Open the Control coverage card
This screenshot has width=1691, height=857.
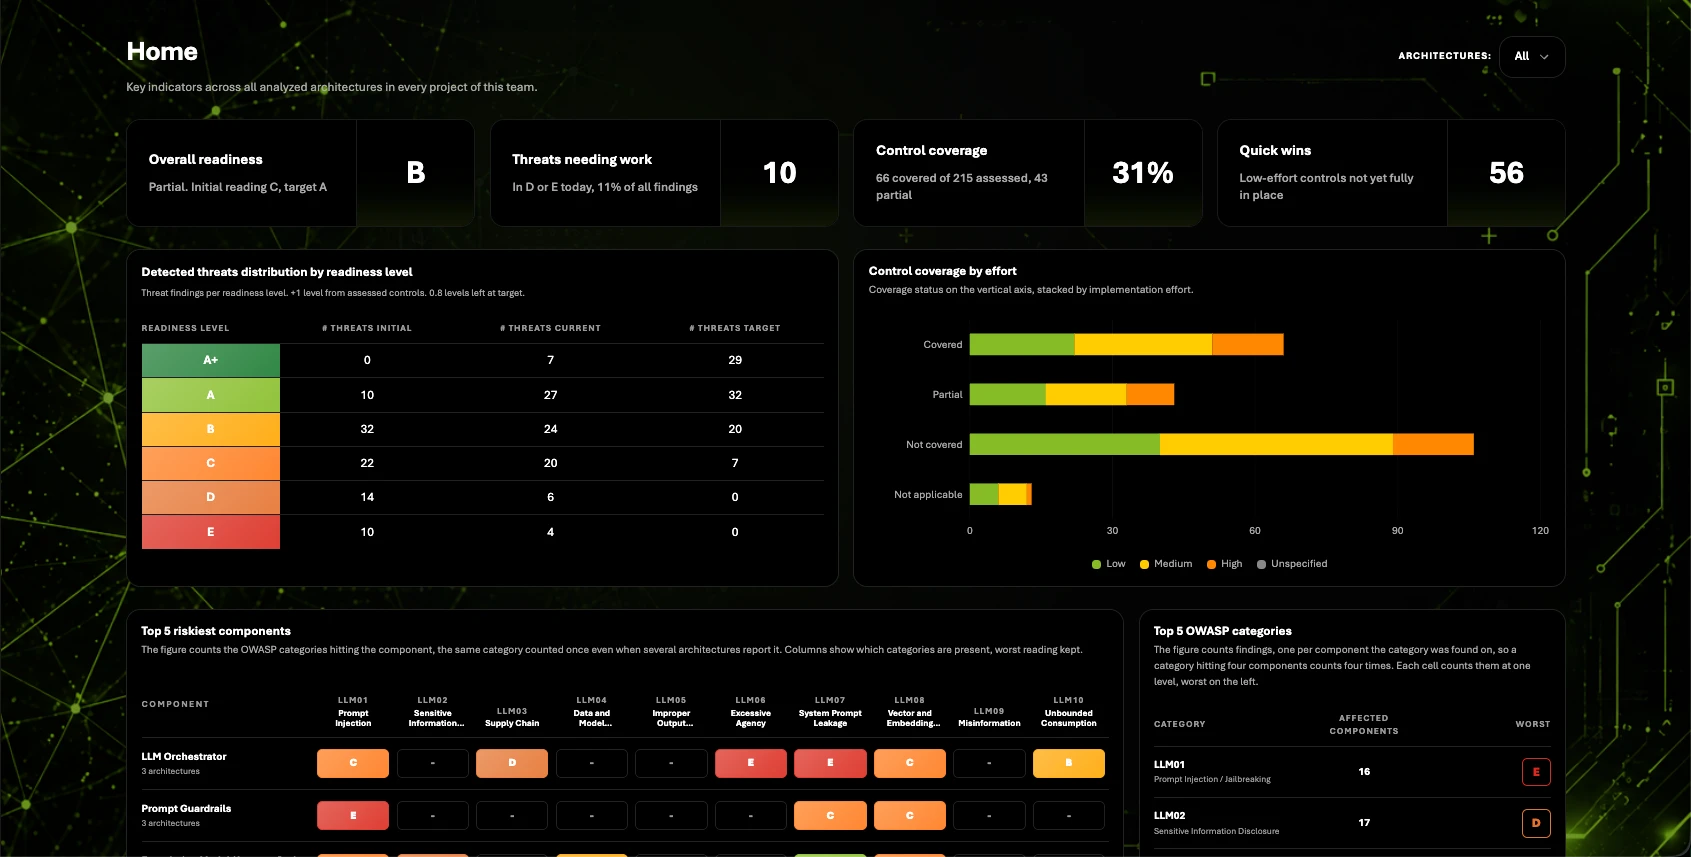(x=1027, y=173)
